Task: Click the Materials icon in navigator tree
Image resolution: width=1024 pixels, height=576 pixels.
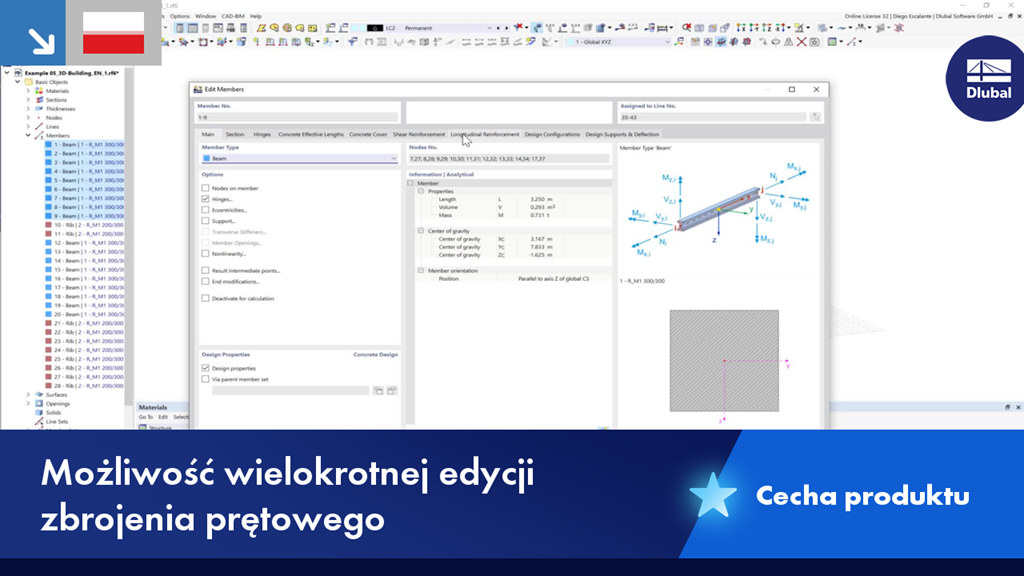Action: 39,91
